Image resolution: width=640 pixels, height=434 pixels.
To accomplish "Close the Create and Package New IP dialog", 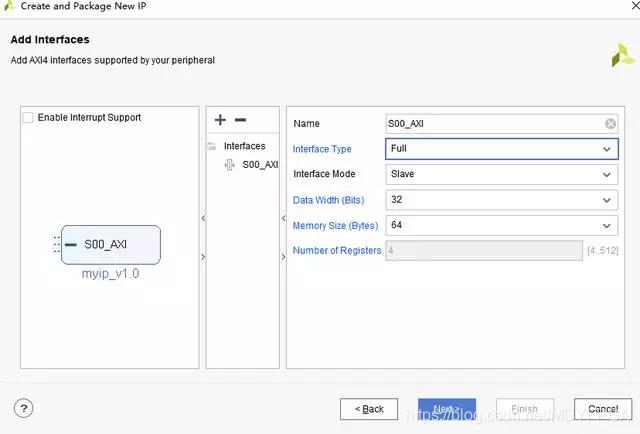I will pos(635,6).
